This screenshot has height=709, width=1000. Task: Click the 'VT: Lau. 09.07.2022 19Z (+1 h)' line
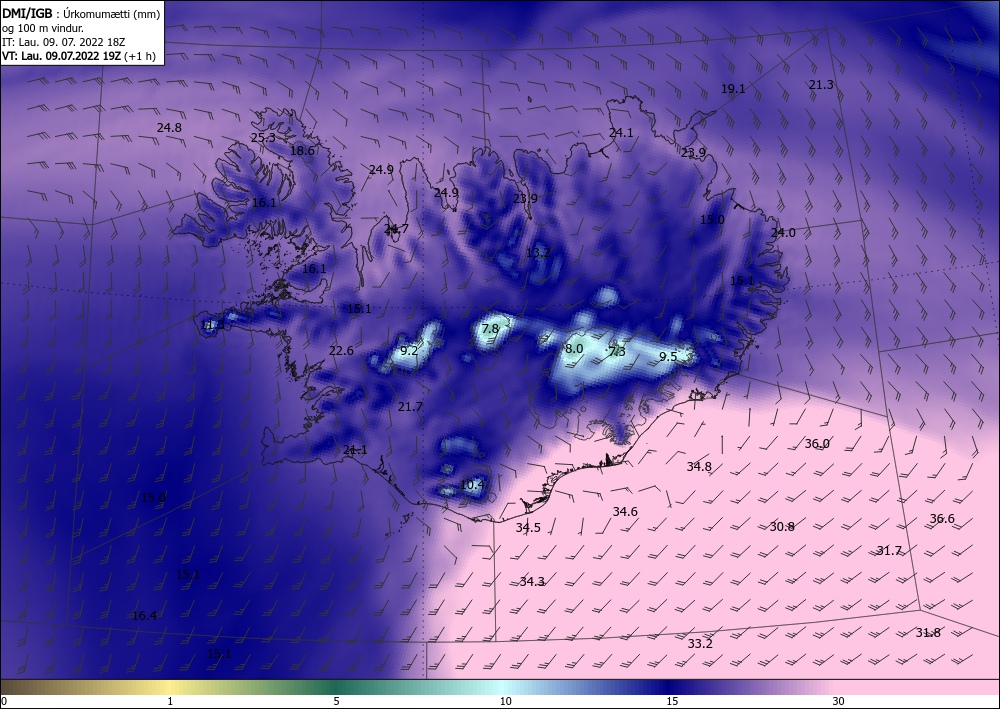(79, 56)
